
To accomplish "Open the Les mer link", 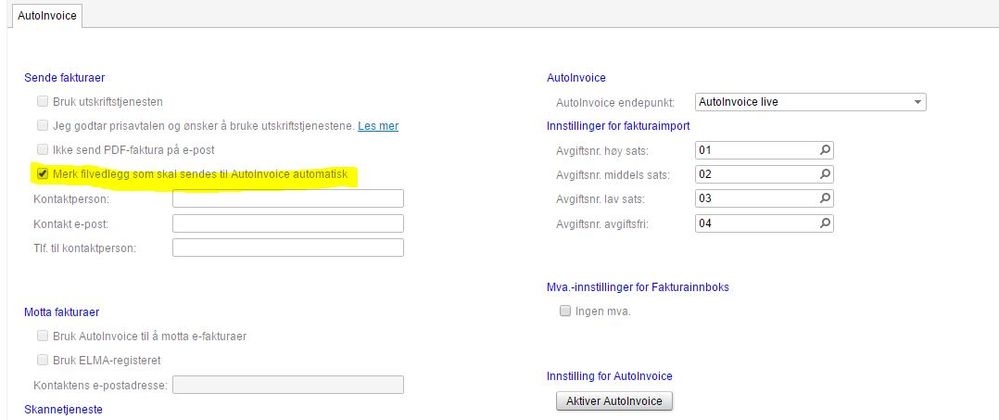I will pos(378,126).
